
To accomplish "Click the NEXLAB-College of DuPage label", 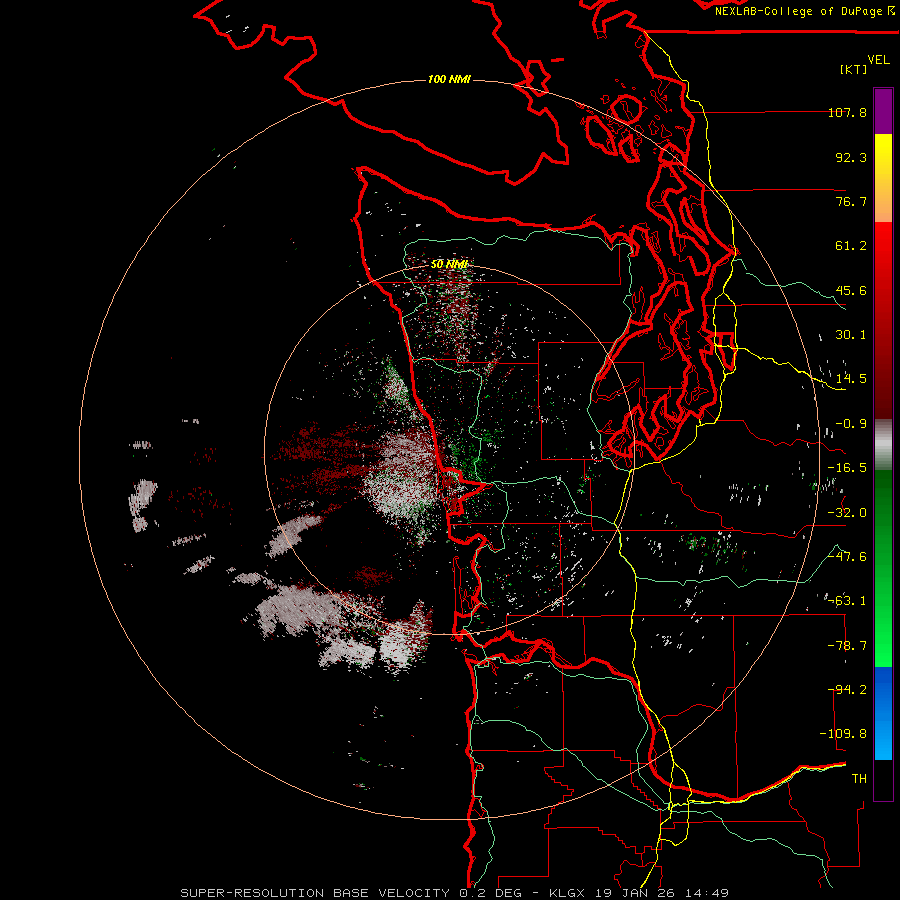I will [x=805, y=11].
